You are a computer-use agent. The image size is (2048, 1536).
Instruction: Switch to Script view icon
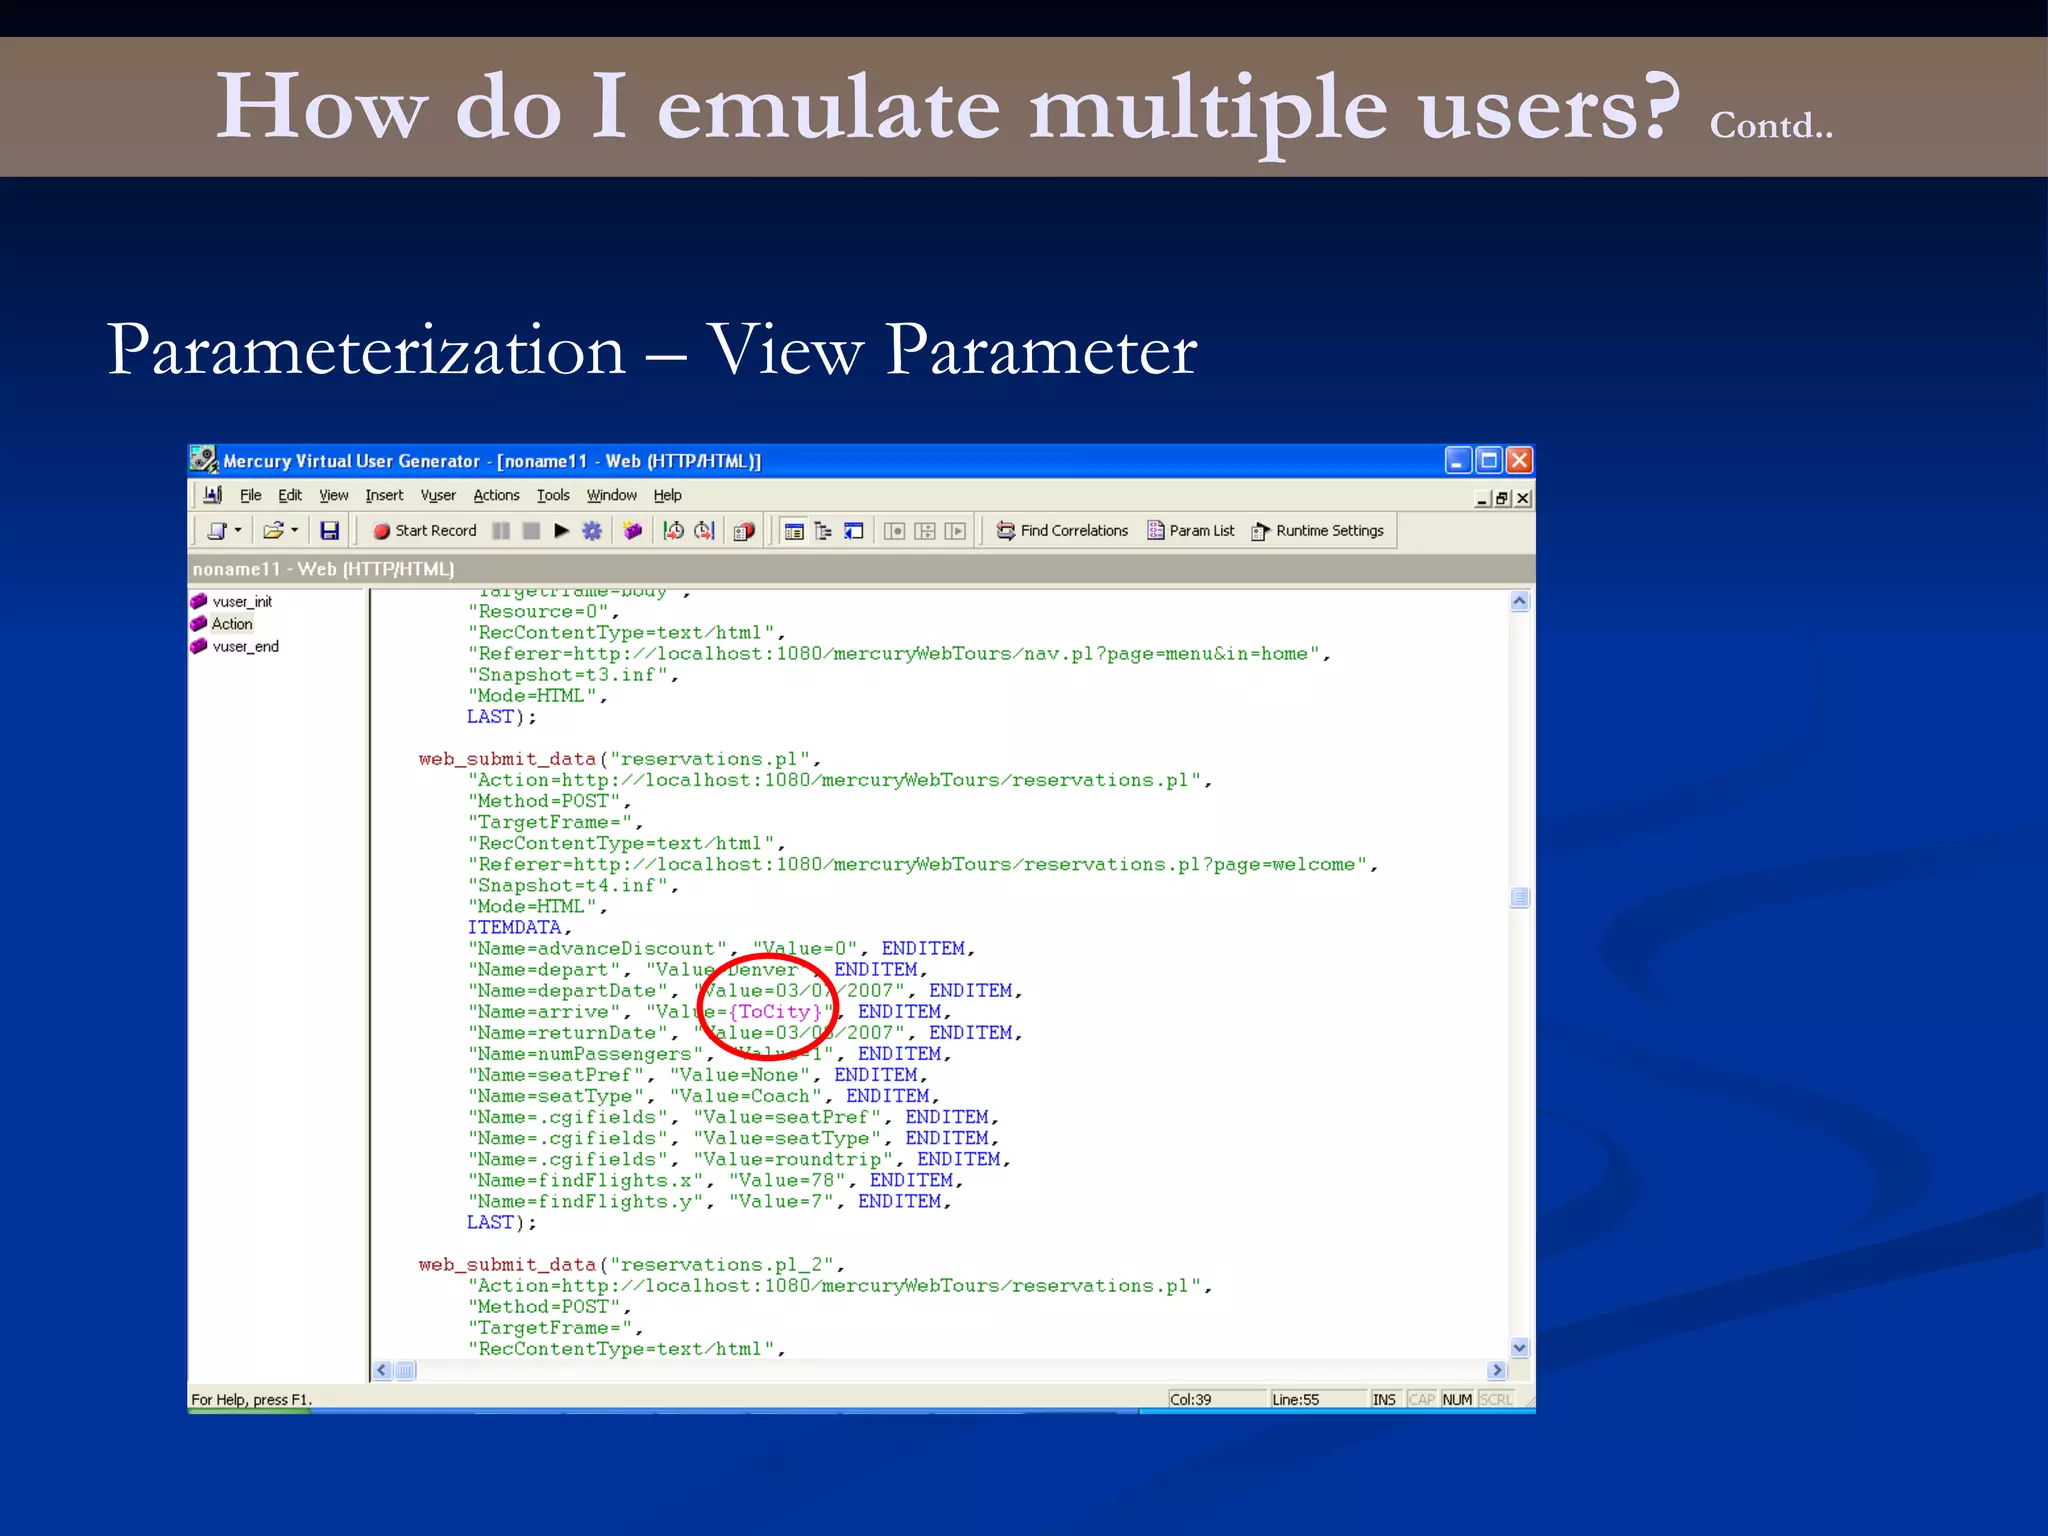pyautogui.click(x=794, y=531)
